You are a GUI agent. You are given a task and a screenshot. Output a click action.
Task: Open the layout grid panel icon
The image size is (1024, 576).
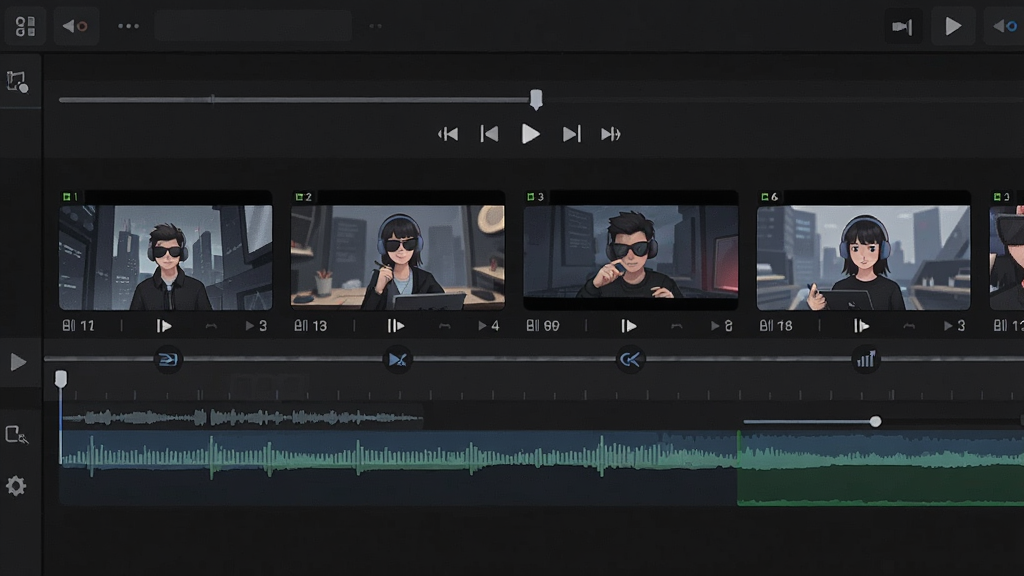point(25,27)
